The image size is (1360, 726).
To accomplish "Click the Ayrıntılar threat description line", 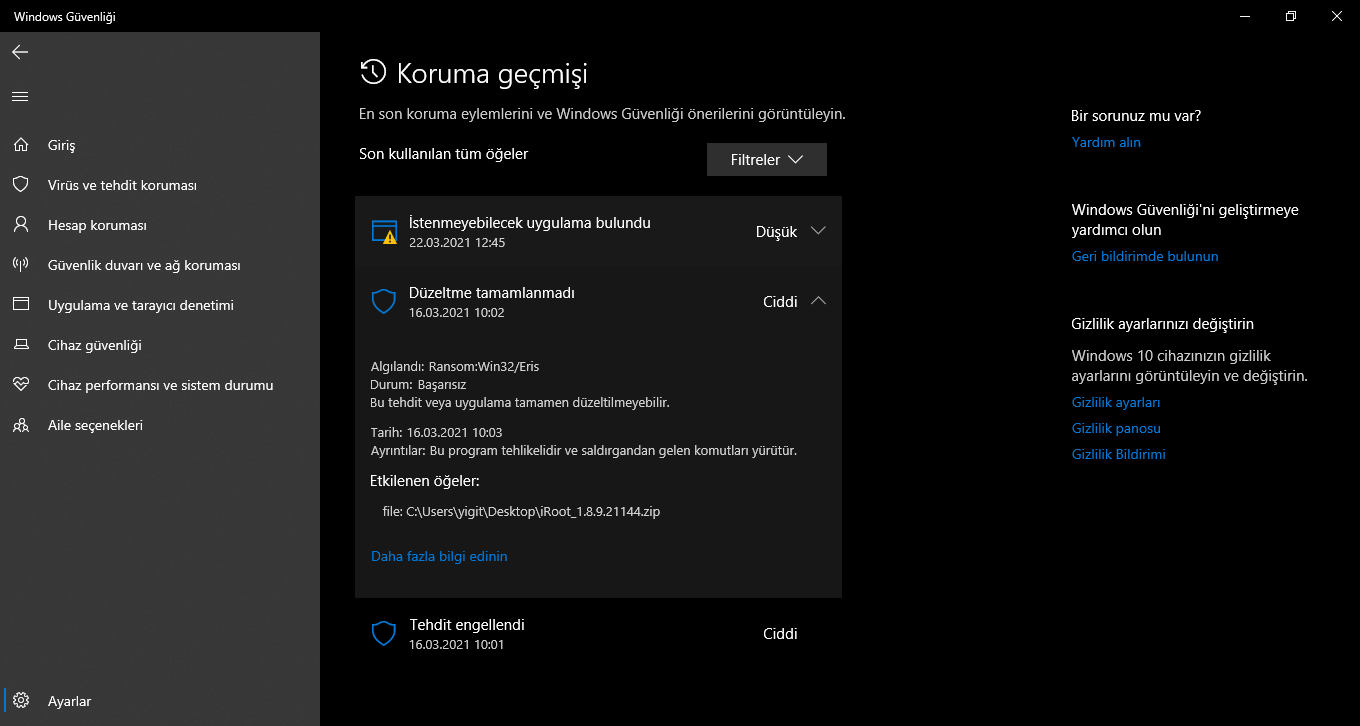I will (x=584, y=450).
